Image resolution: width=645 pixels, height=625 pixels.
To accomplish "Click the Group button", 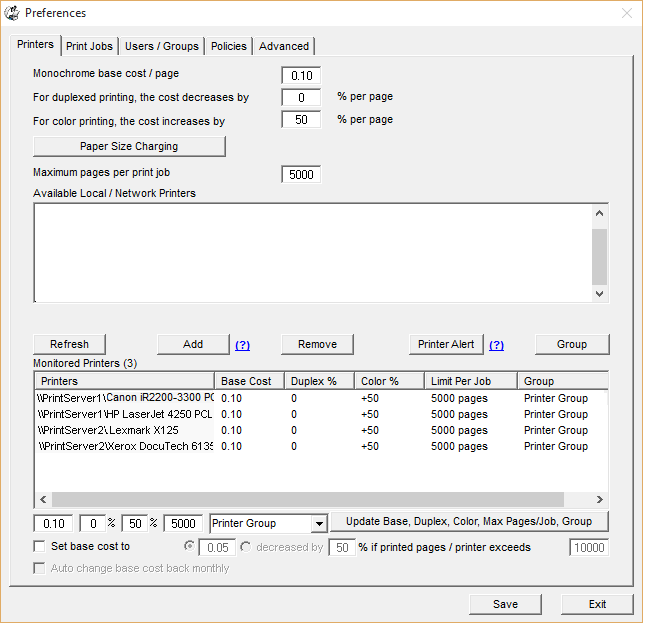I will pos(572,344).
